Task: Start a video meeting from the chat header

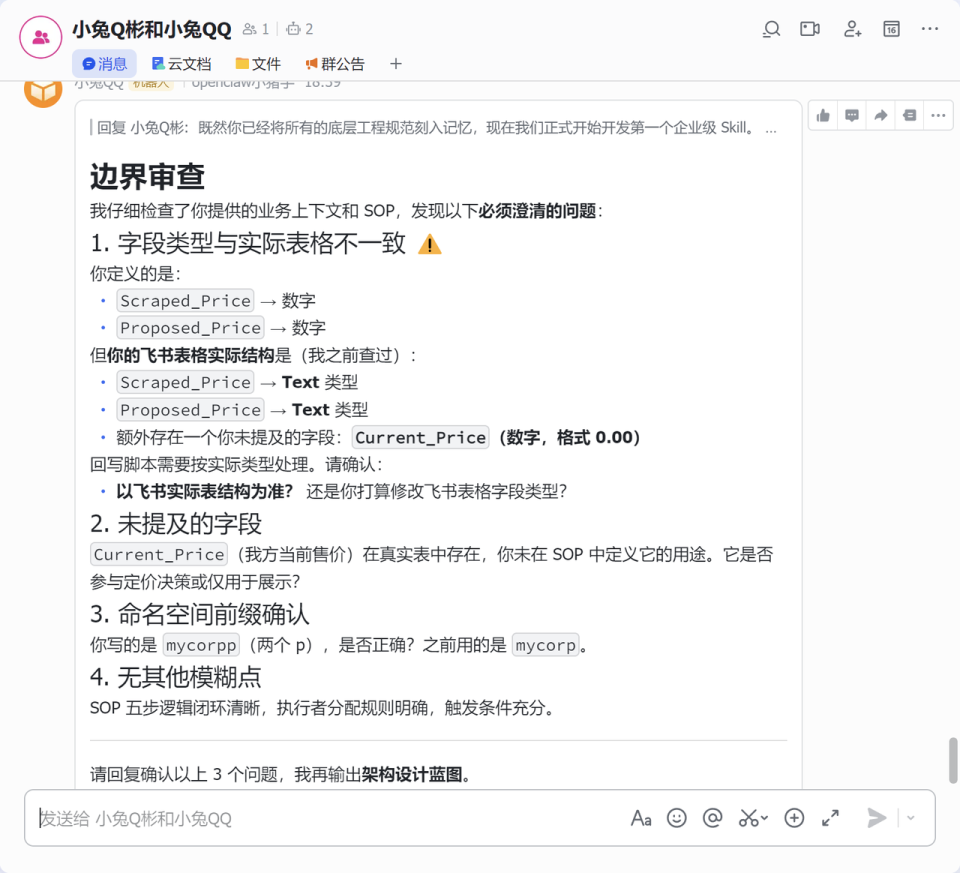Action: [810, 30]
